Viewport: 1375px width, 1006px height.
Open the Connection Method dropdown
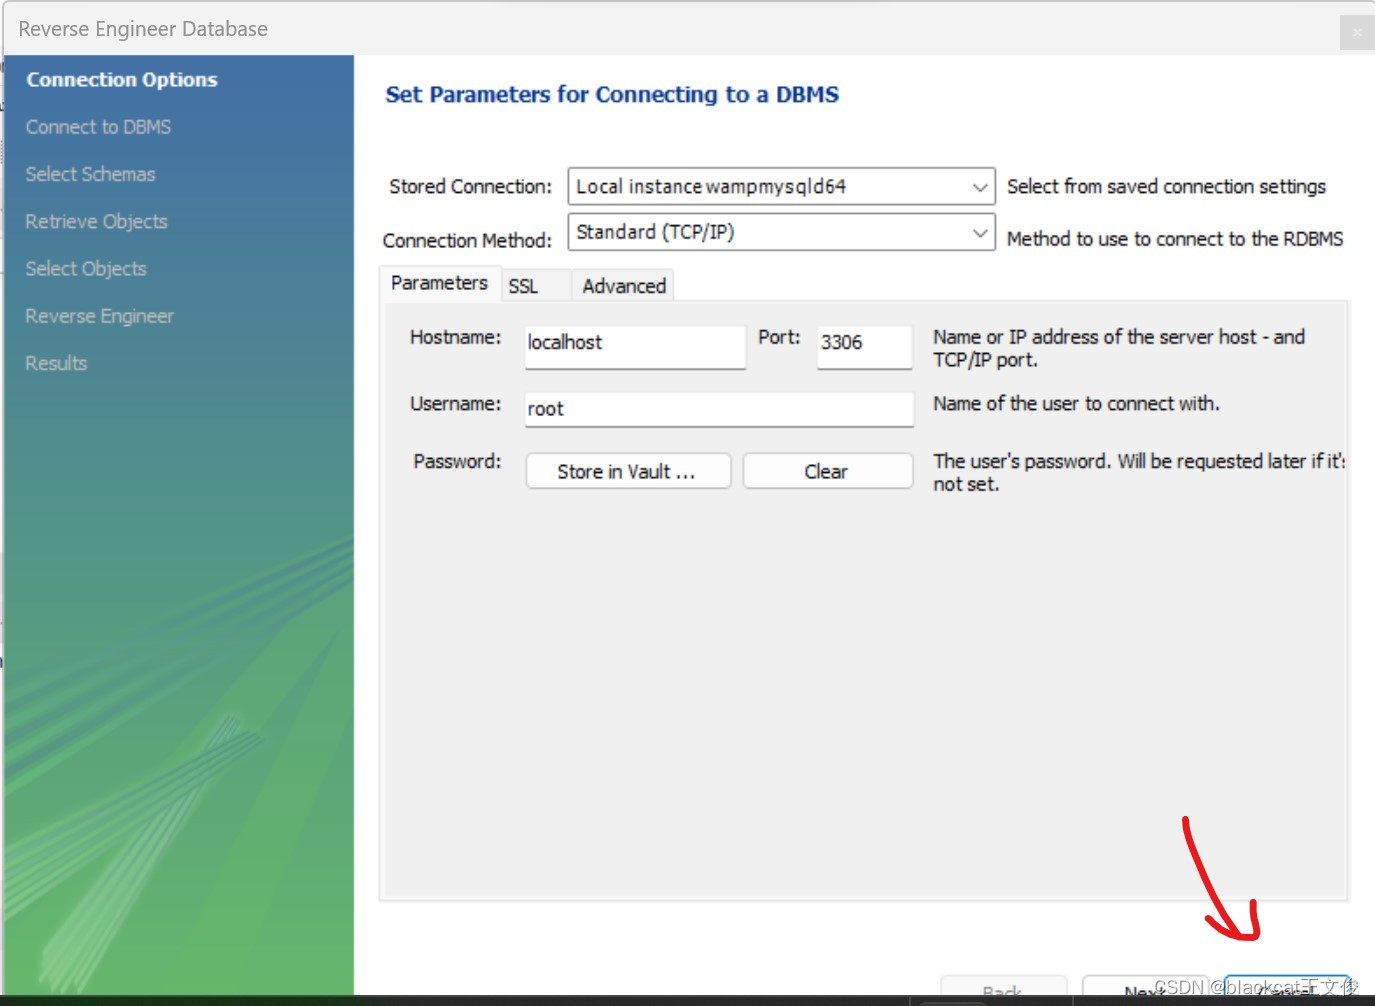coord(781,232)
